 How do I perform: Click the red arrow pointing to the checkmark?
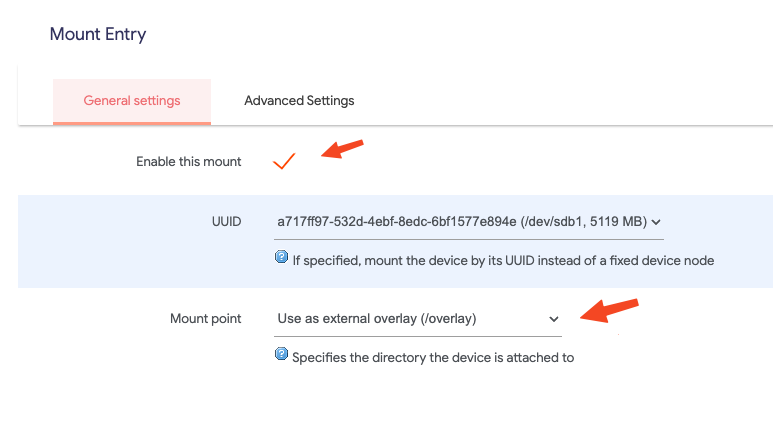tap(342, 149)
